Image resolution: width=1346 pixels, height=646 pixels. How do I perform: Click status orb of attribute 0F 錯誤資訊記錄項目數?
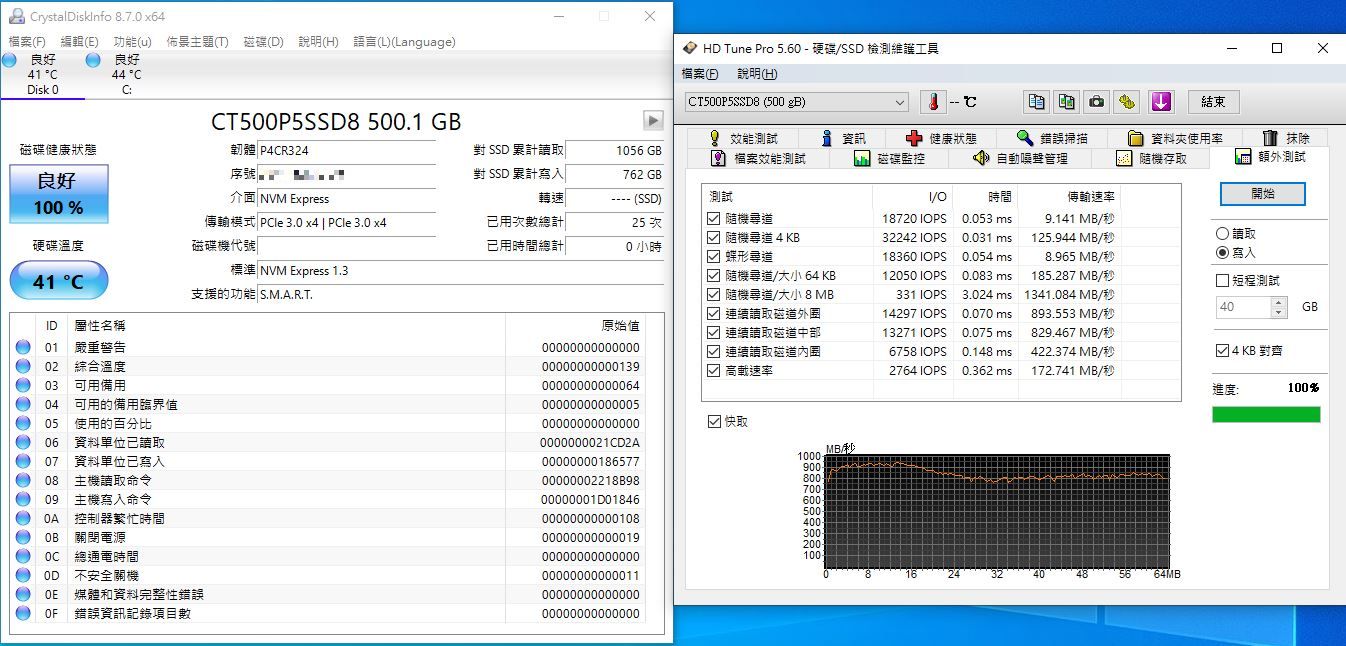click(x=23, y=614)
